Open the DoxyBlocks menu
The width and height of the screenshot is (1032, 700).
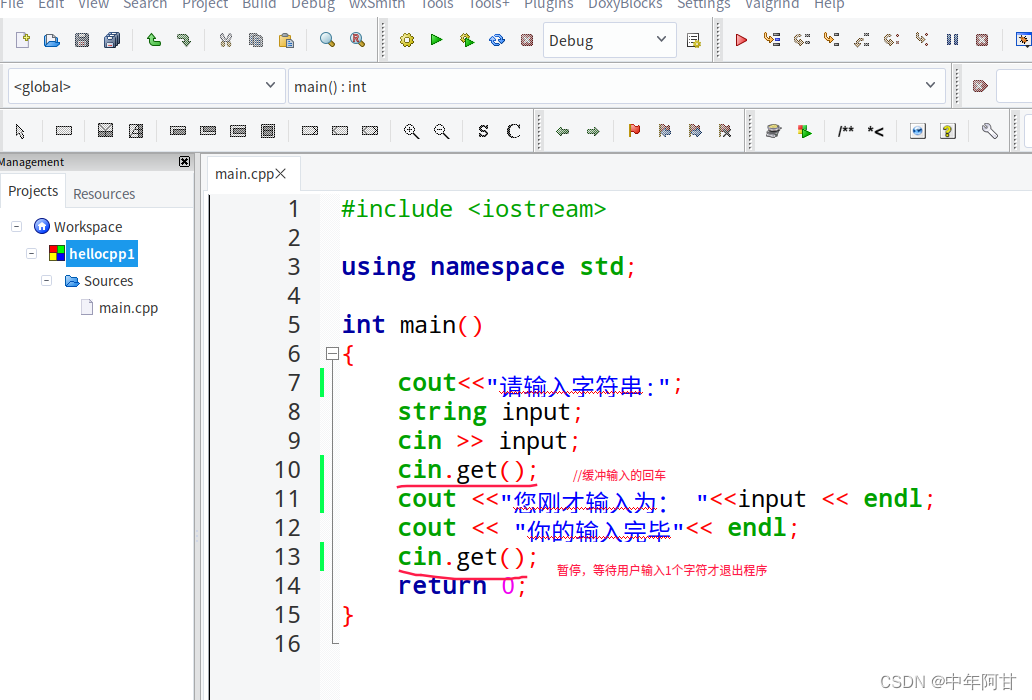click(x=625, y=5)
